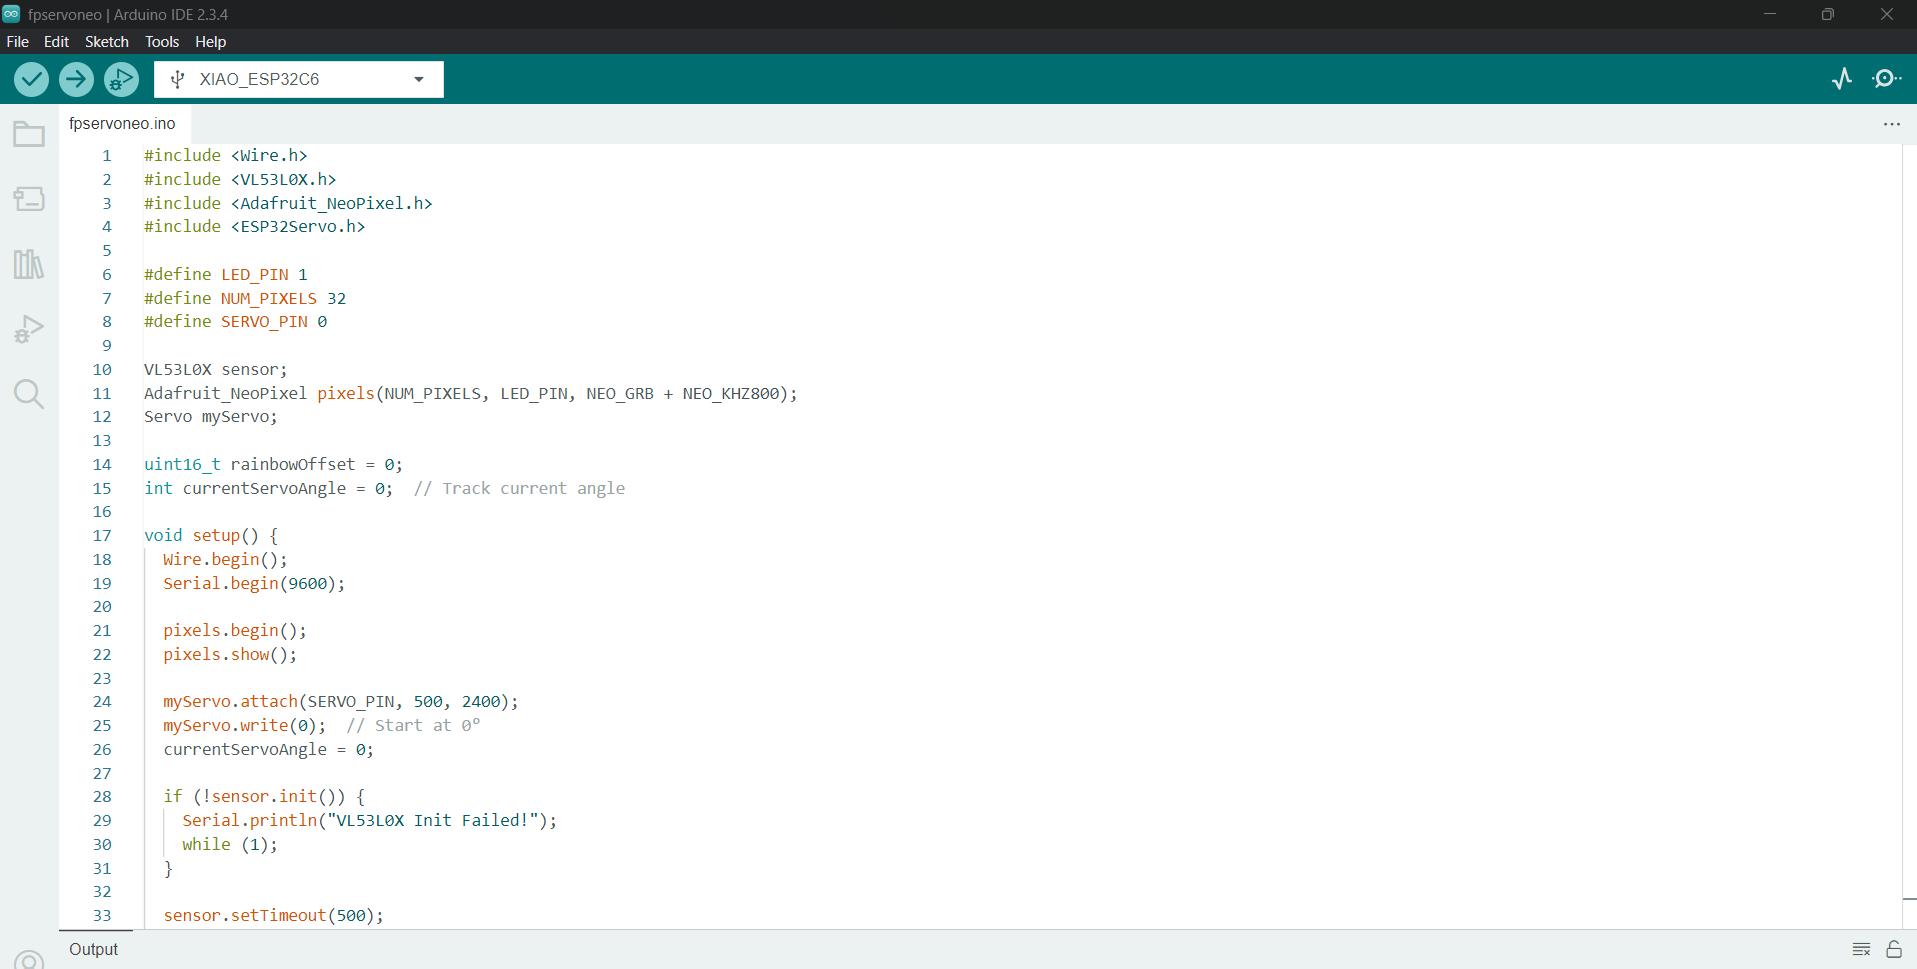Open the Debug sidebar panel
The image size is (1917, 969).
(29, 329)
